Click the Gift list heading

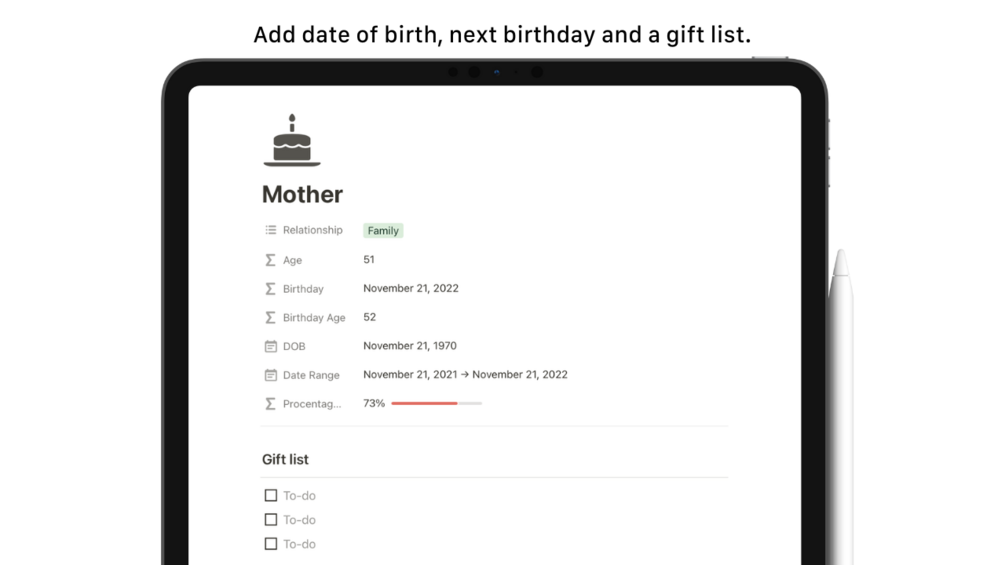click(x=285, y=460)
